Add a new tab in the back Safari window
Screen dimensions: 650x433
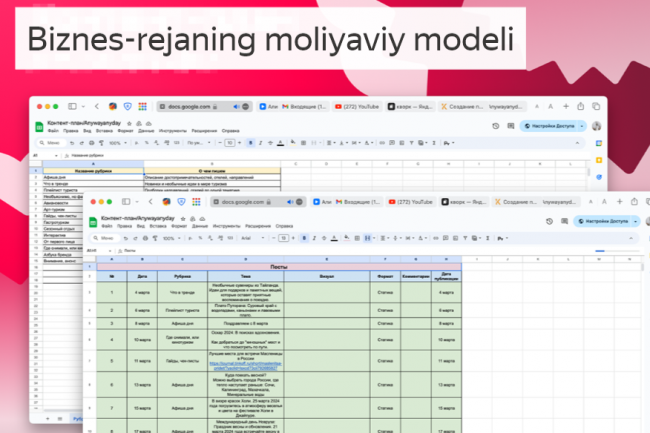tap(566, 106)
